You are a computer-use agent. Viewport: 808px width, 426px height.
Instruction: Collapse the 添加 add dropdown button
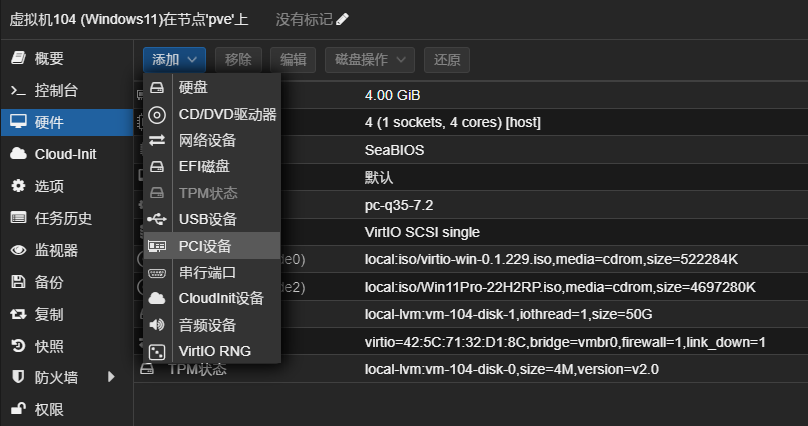click(x=174, y=60)
